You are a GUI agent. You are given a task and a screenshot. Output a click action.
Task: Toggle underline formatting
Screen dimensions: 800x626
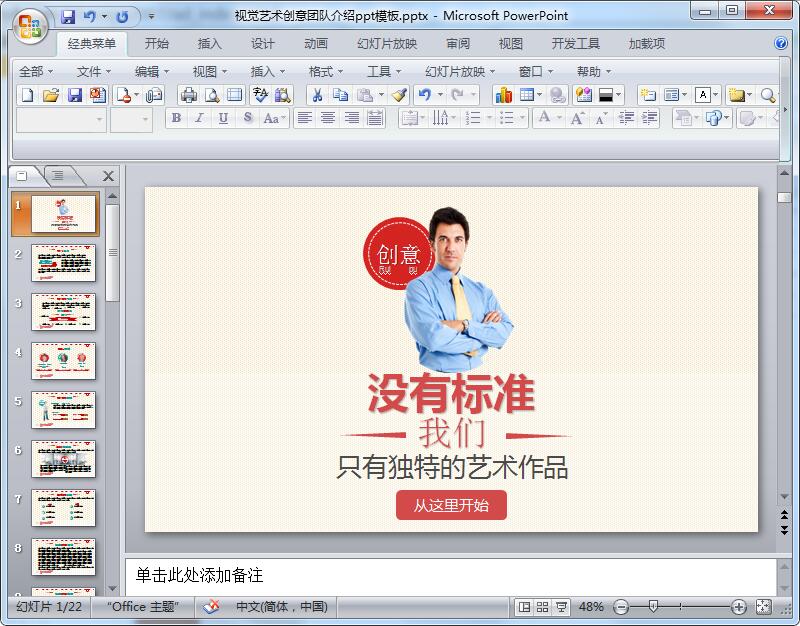coord(223,118)
